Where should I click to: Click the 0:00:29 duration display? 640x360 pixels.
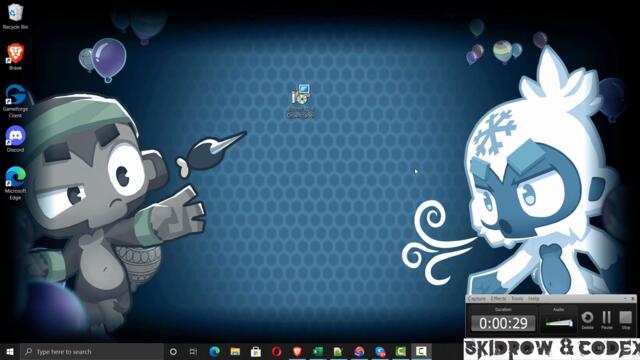503,323
